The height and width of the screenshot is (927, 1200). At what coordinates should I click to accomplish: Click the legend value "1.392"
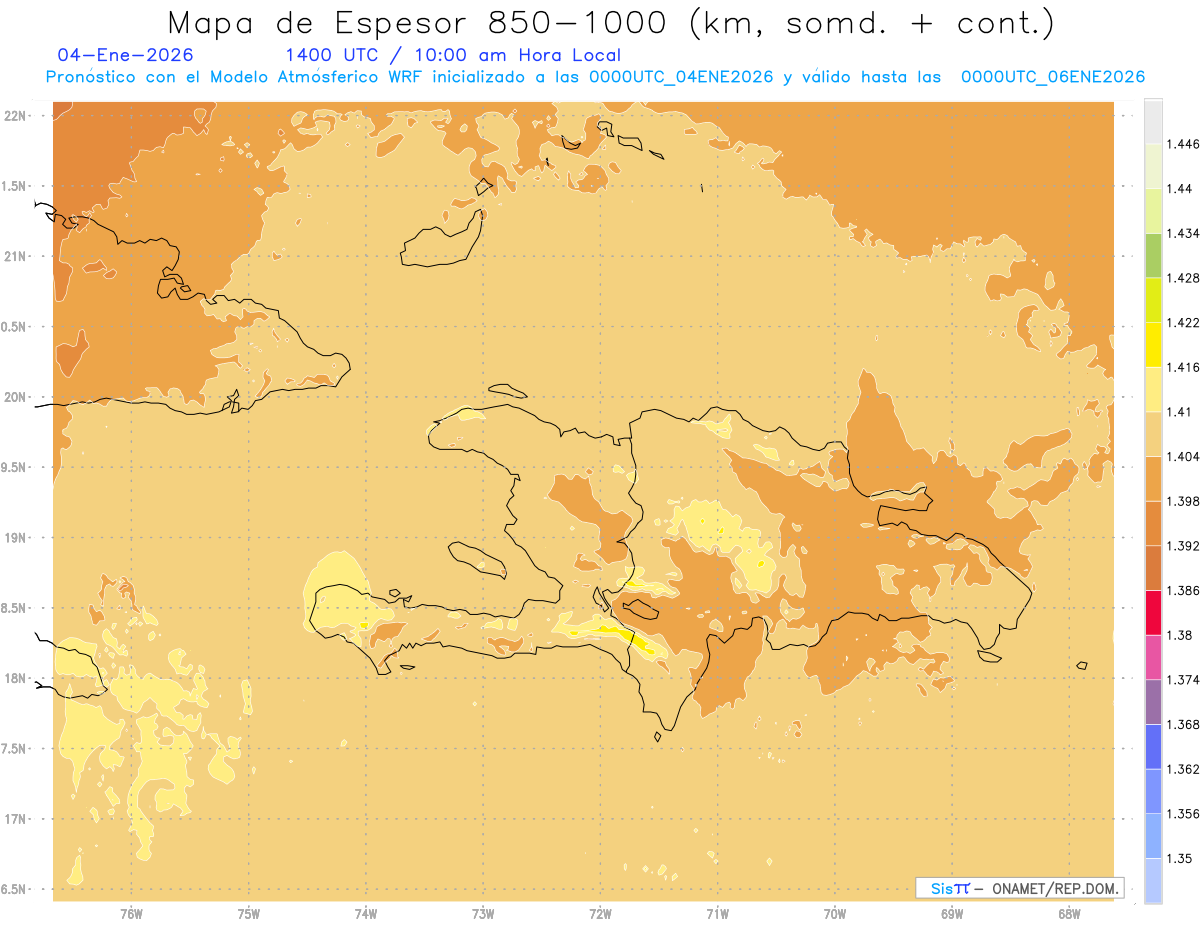coord(1182,546)
